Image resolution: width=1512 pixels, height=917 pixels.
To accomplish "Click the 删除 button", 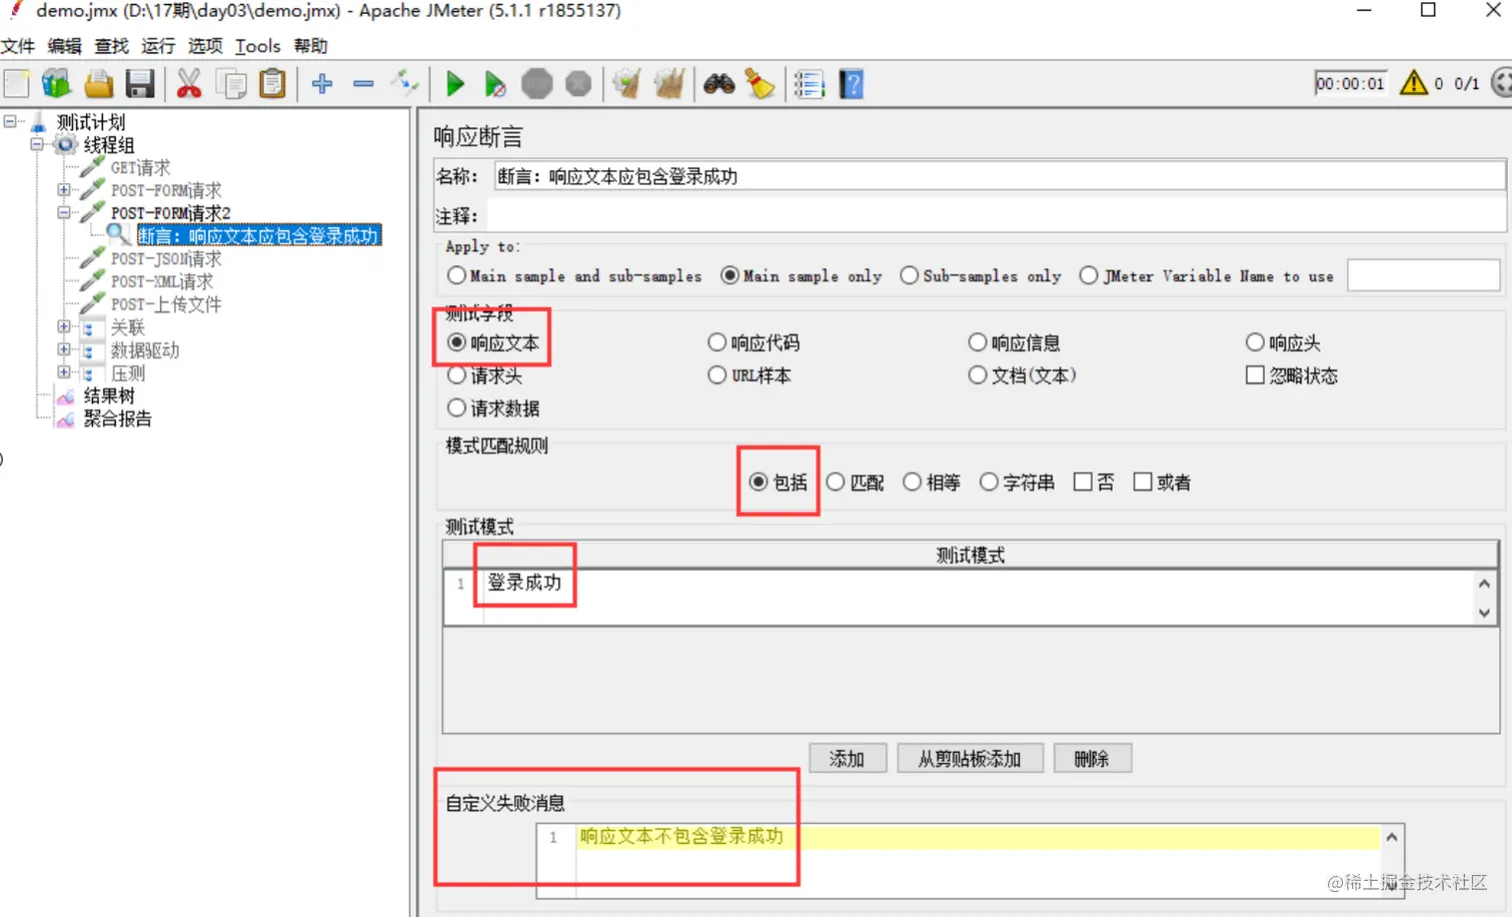I will pyautogui.click(x=1092, y=759).
